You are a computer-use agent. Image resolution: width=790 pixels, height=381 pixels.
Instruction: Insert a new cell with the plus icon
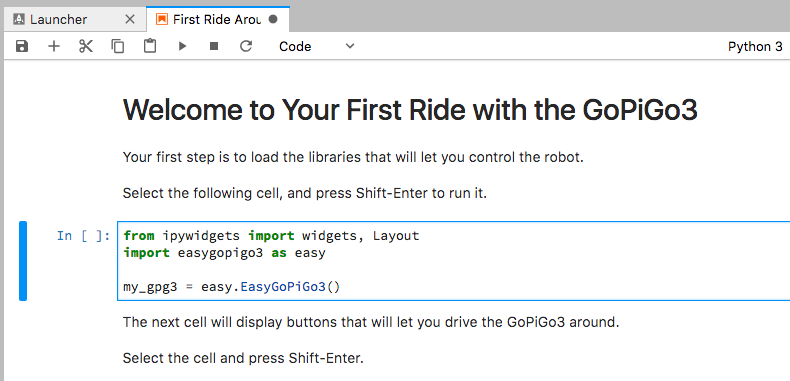click(53, 46)
